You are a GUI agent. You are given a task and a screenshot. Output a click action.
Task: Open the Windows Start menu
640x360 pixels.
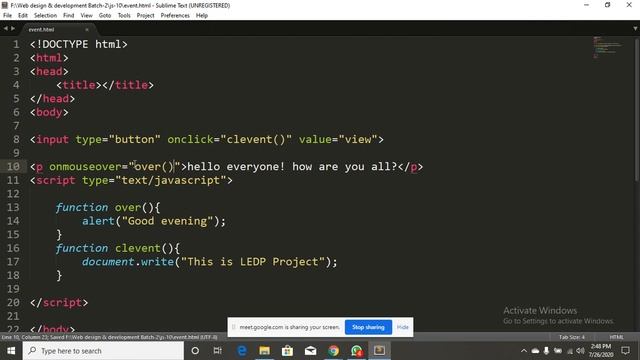pyautogui.click(x=11, y=351)
